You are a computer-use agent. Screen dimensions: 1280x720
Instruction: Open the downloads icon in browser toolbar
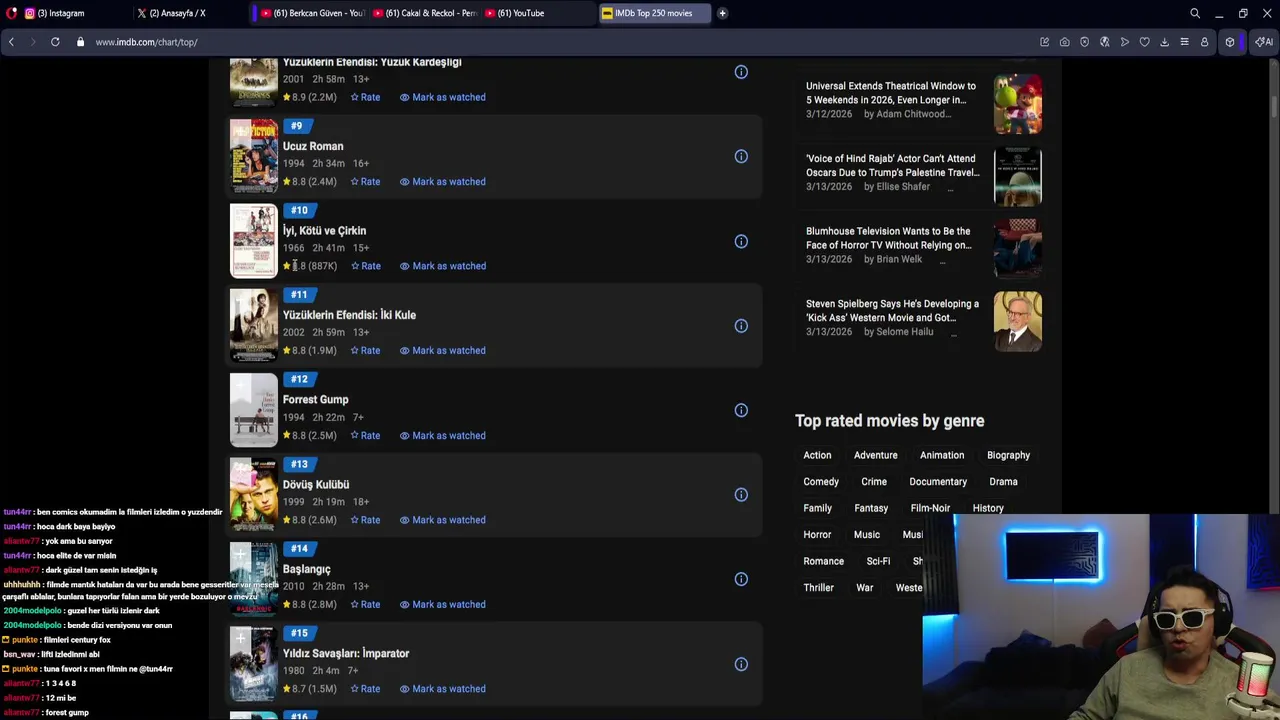click(1164, 42)
